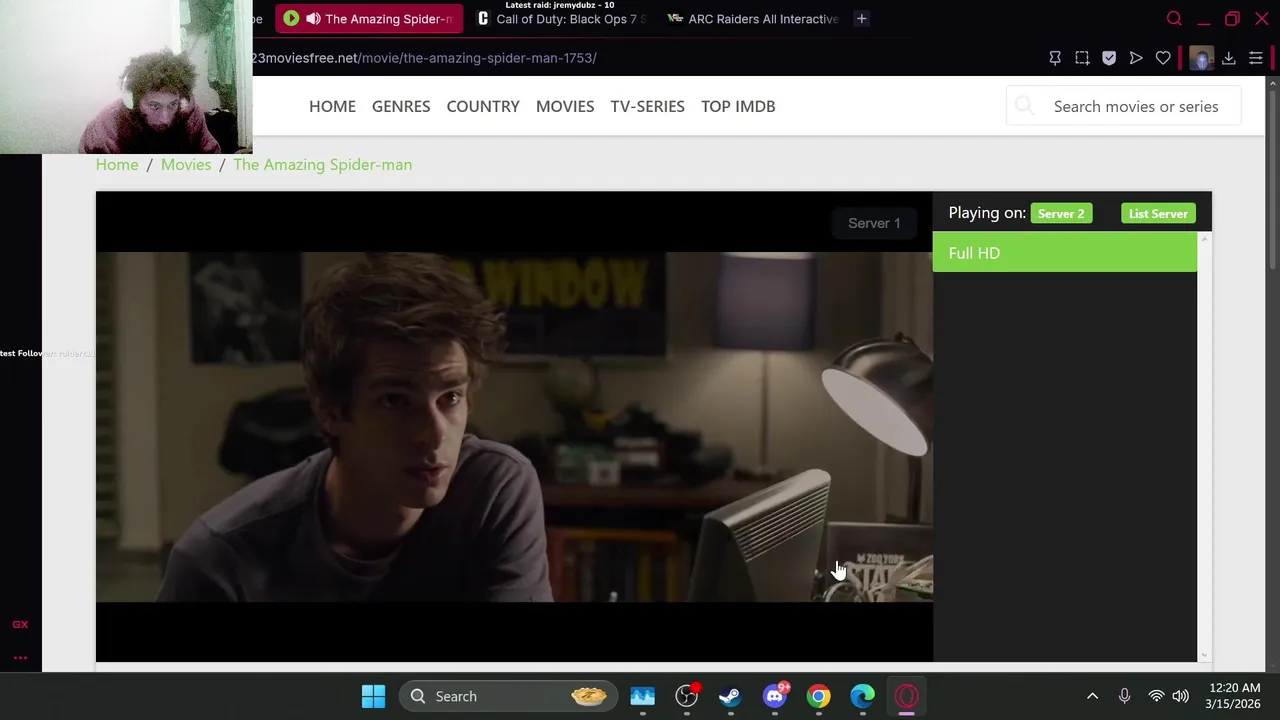The width and height of the screenshot is (1280, 720).
Task: Click the site search magnifier icon
Action: click(x=1024, y=106)
